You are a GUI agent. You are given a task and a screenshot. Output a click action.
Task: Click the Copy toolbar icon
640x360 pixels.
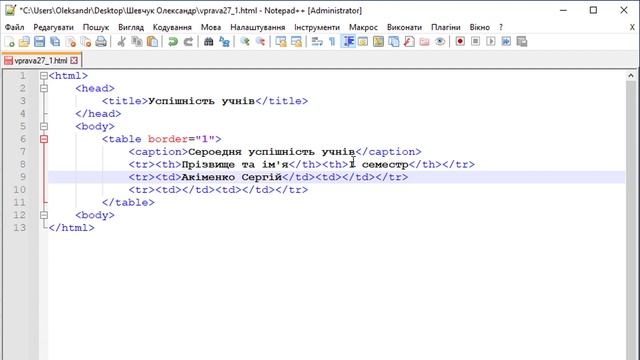click(137, 42)
